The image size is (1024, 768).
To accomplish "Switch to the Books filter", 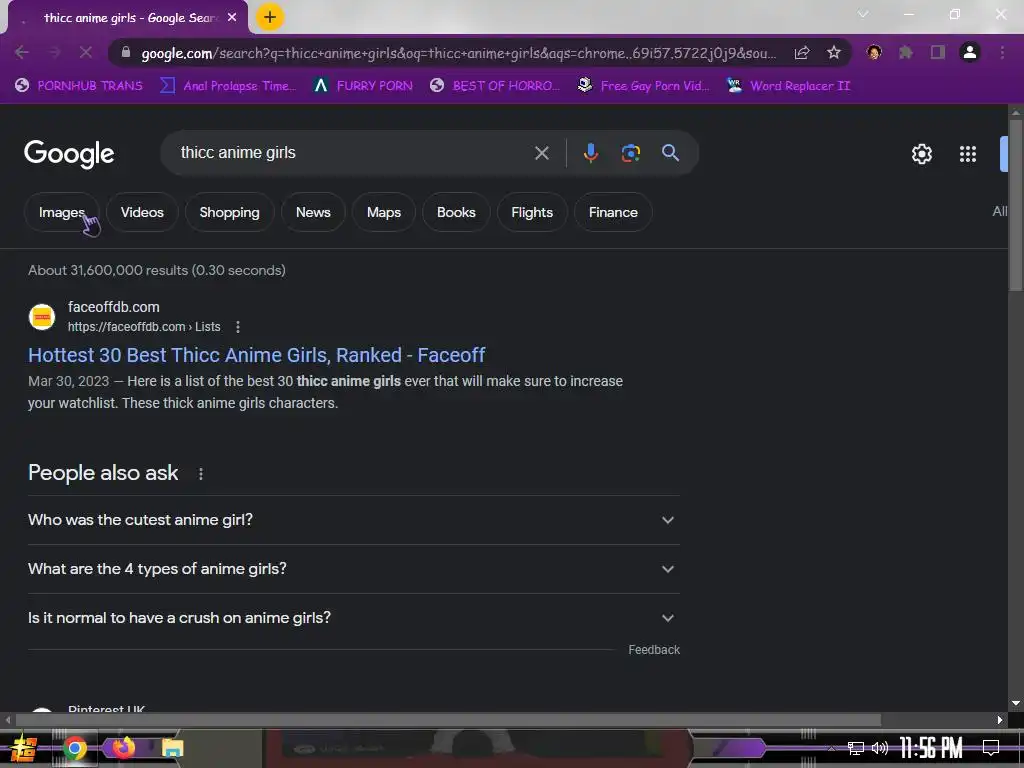I will point(456,212).
